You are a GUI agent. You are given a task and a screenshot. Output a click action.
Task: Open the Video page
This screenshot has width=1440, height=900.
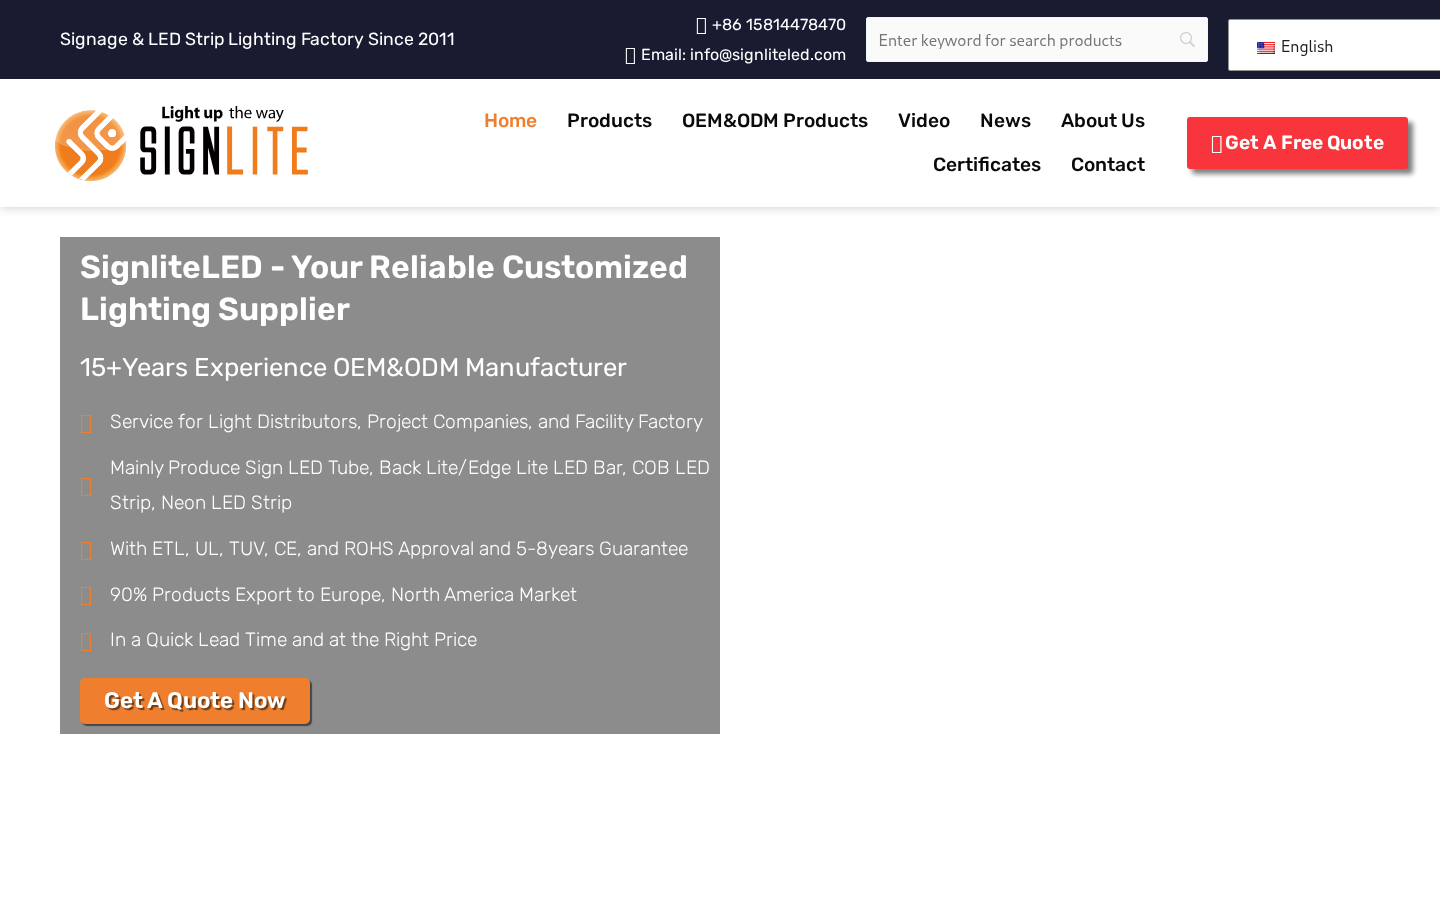click(x=923, y=121)
